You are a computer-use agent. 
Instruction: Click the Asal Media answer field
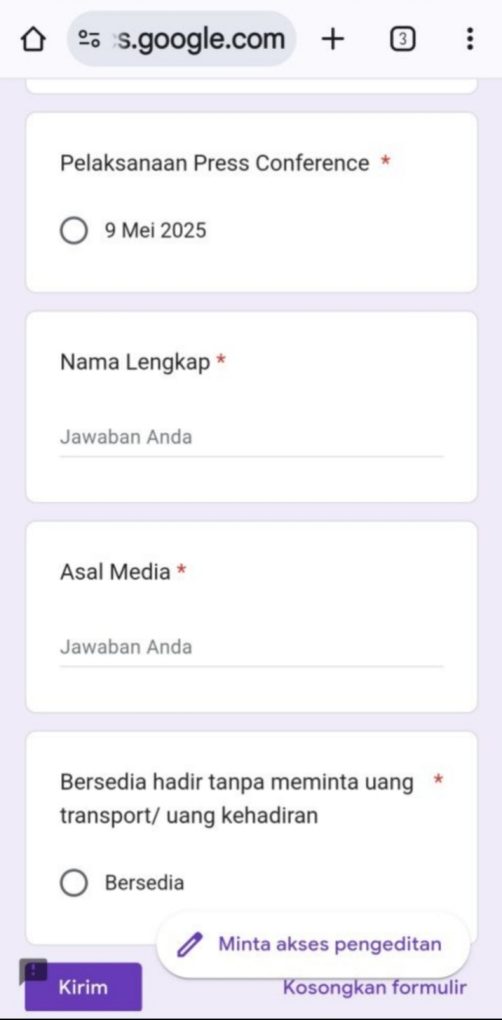coord(252,647)
